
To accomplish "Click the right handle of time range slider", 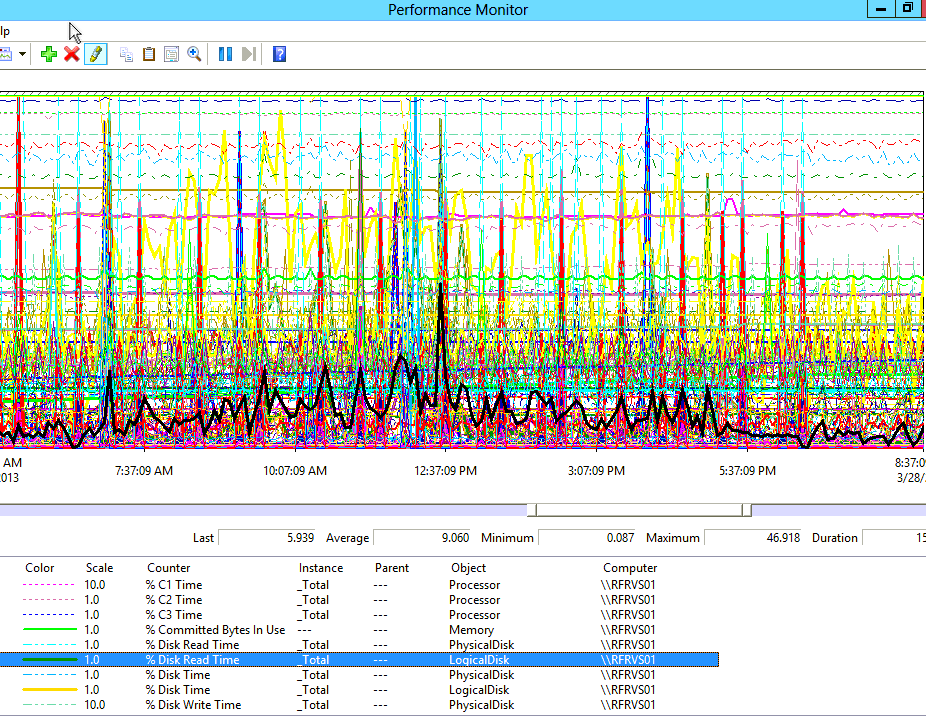I will tap(746, 510).
